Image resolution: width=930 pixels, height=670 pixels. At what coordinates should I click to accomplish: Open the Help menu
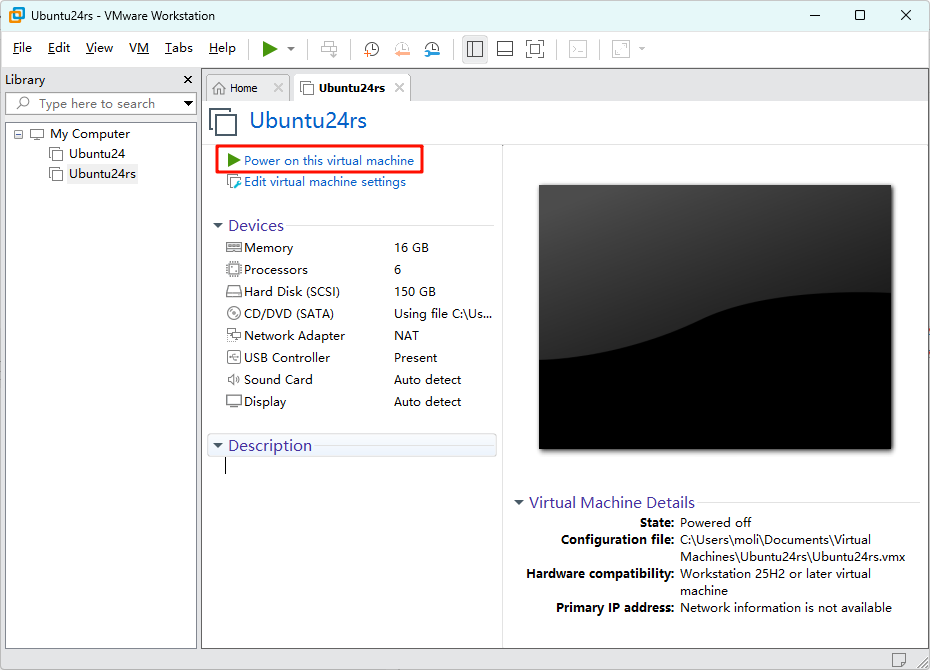222,48
